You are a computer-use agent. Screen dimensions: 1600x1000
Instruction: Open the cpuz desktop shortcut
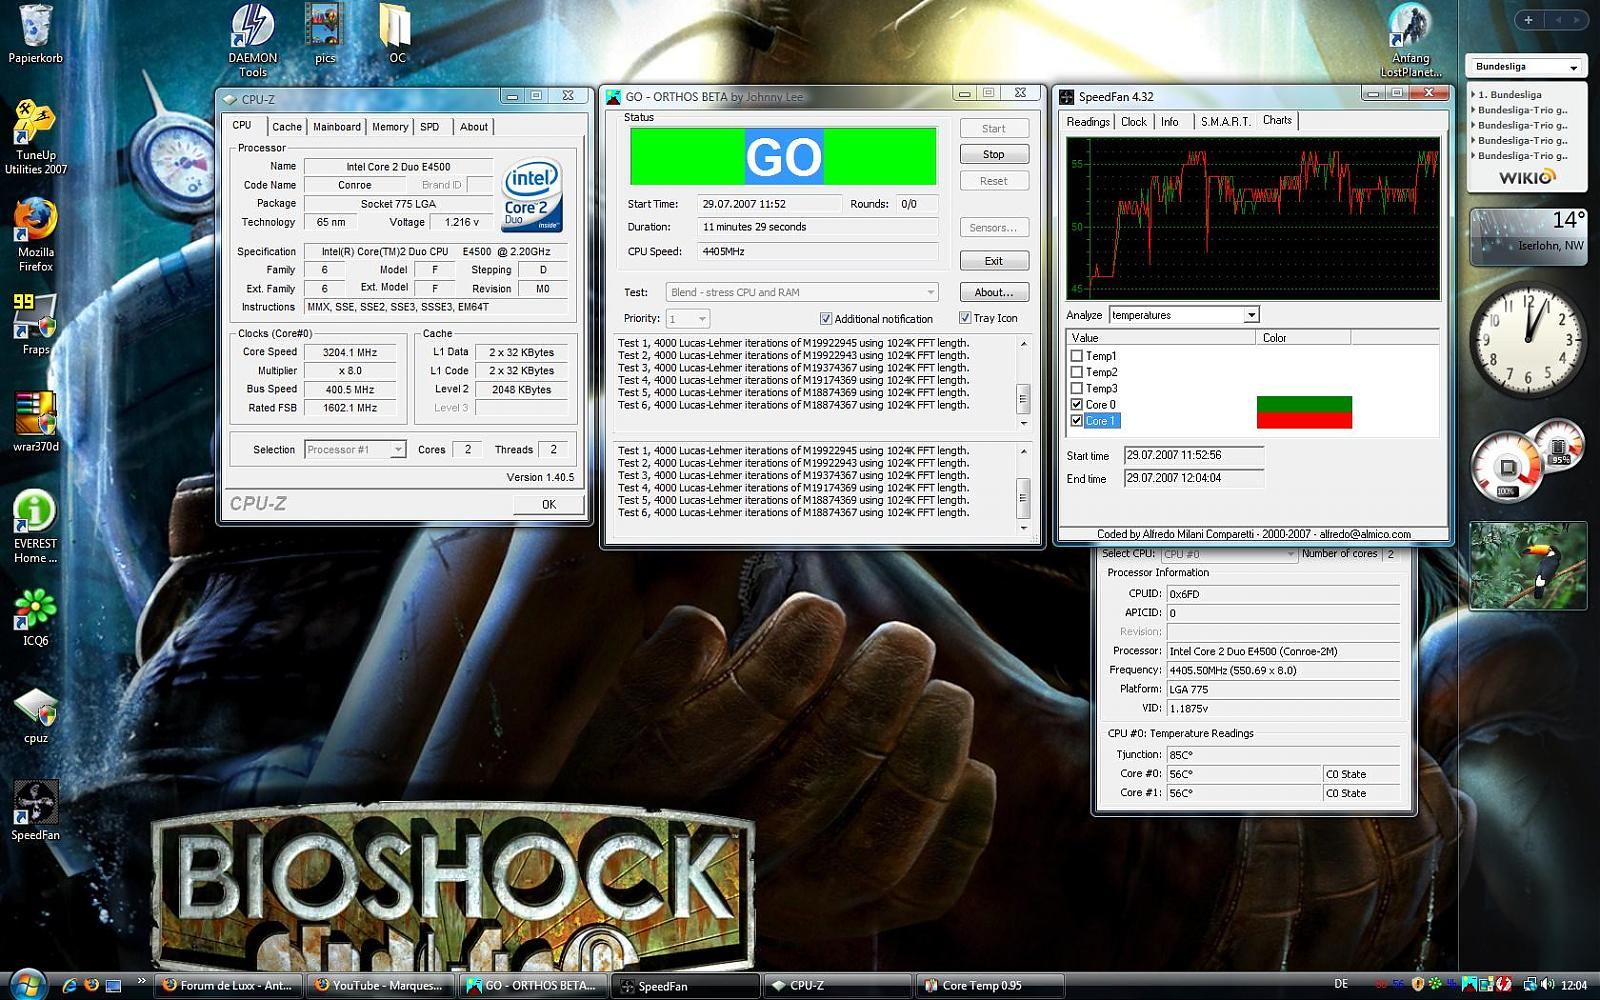click(x=35, y=714)
